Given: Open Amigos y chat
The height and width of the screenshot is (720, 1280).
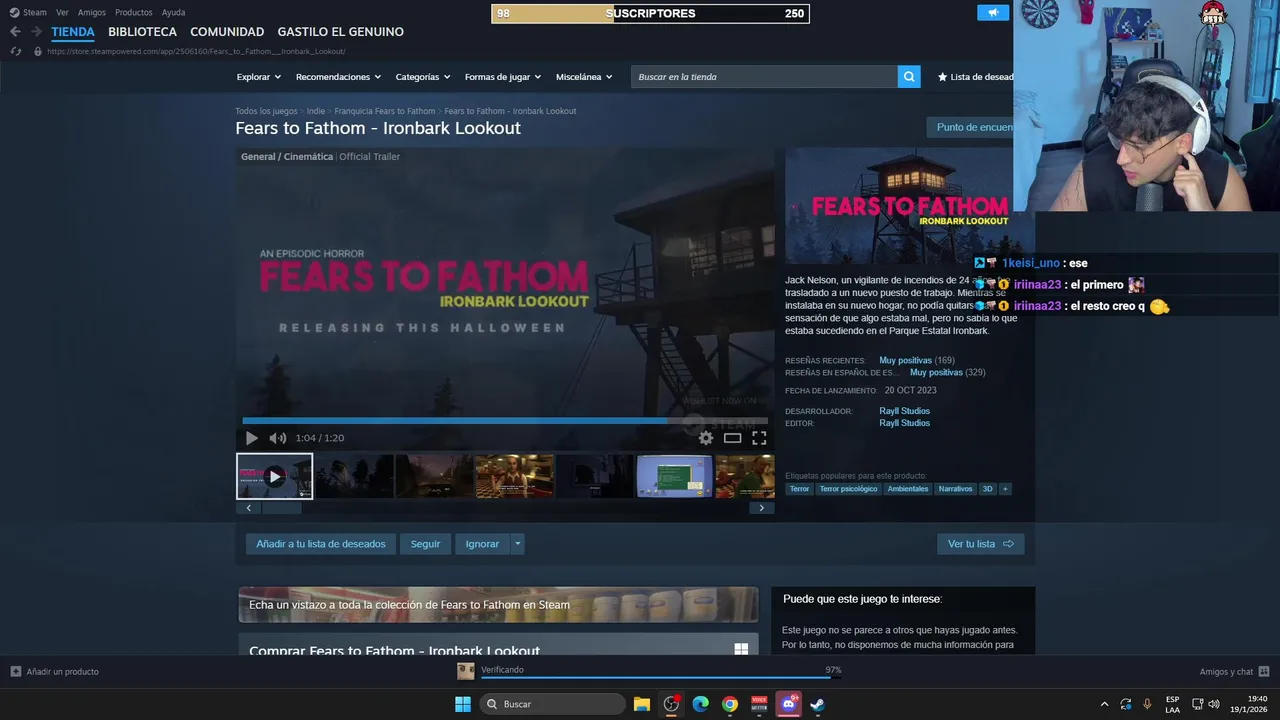Looking at the screenshot, I should click(1234, 672).
